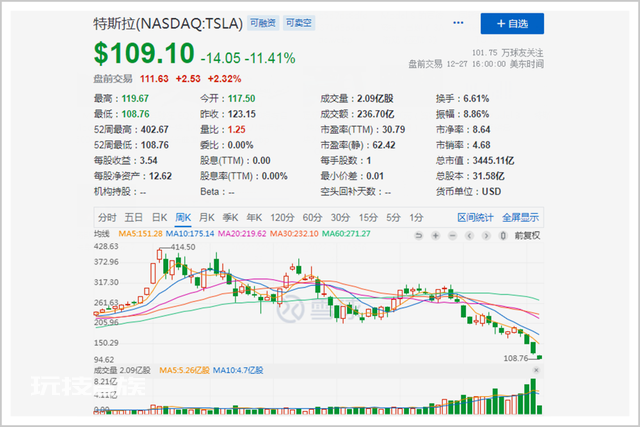
Task: Click the 可融资 tag
Action: click(263, 23)
